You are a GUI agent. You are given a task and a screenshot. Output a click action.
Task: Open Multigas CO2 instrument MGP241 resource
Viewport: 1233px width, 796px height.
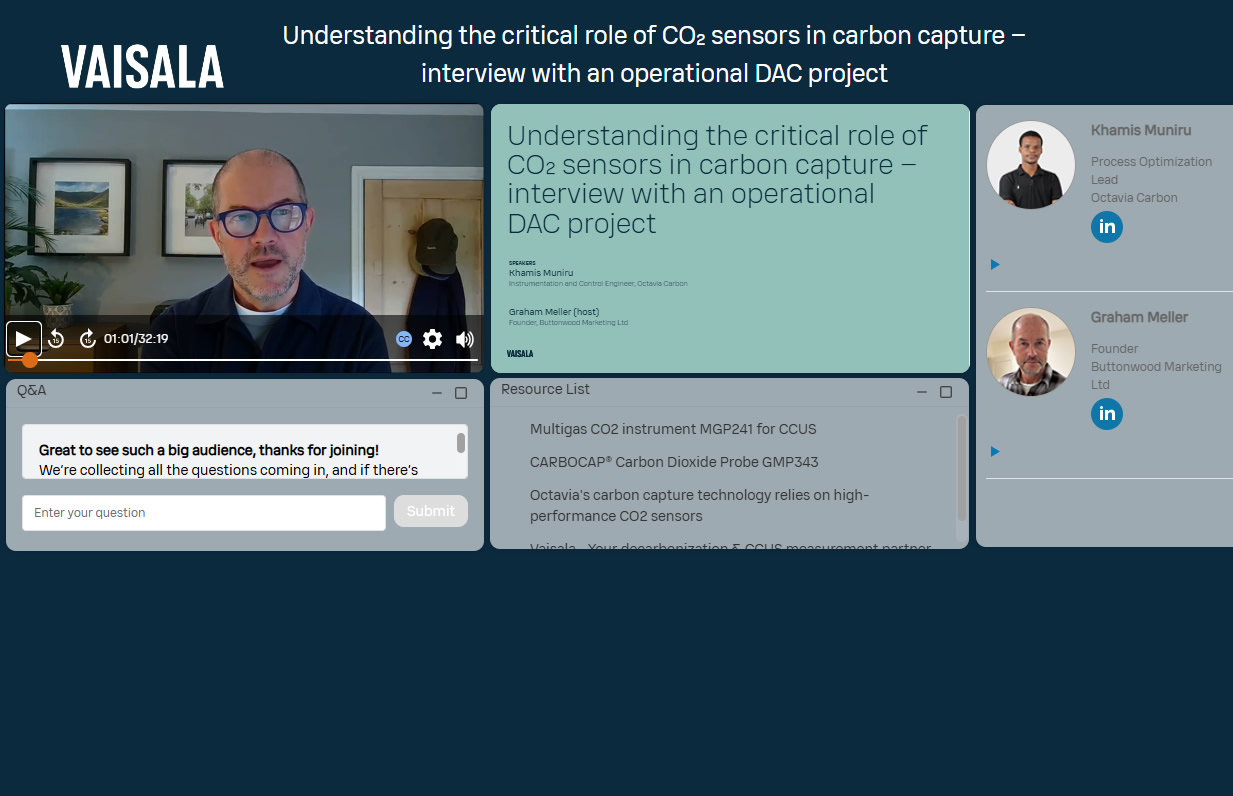click(673, 429)
